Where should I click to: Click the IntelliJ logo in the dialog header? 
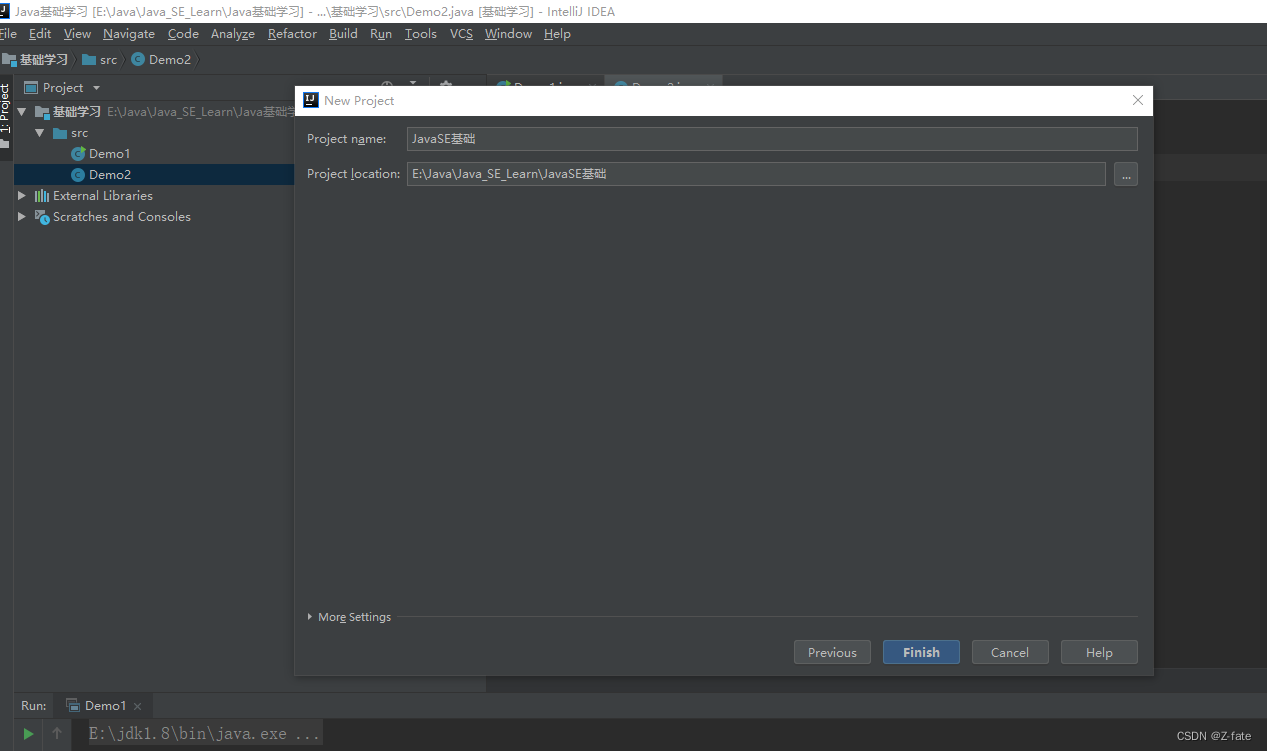pos(310,100)
